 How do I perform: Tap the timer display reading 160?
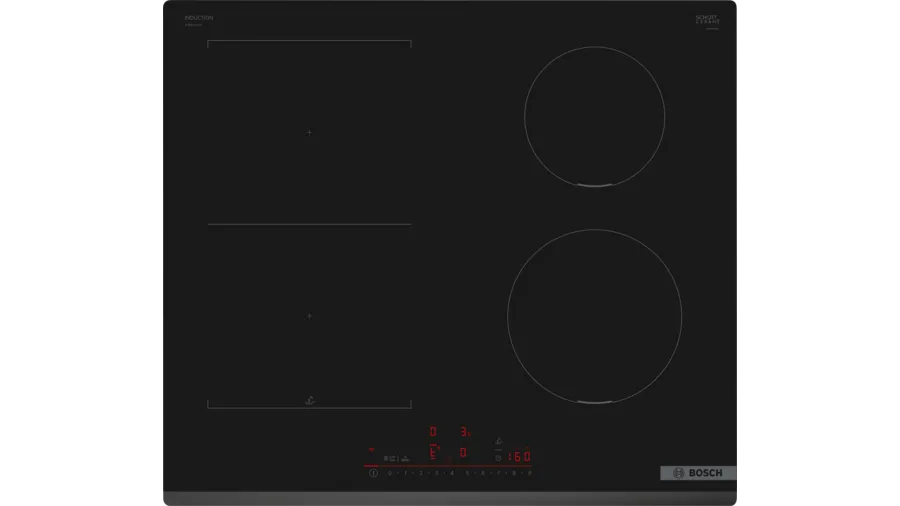(x=519, y=457)
